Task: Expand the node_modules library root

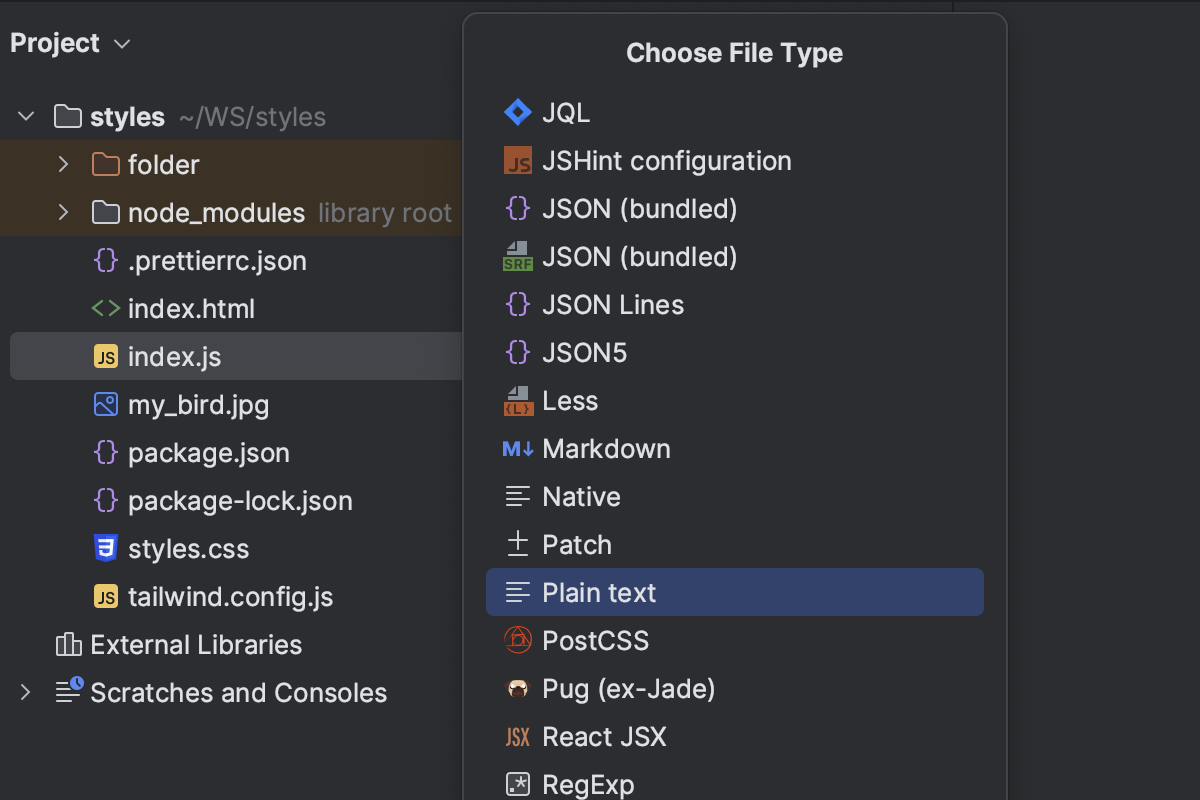Action: coord(62,212)
